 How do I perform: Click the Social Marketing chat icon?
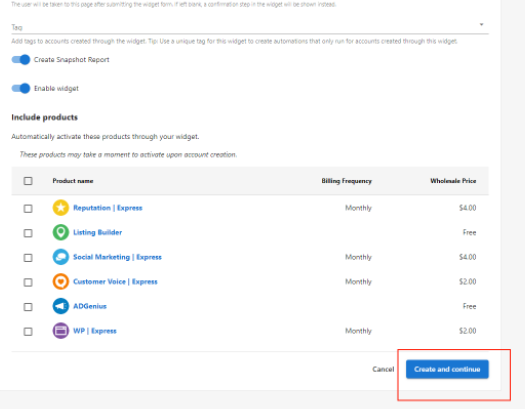click(61, 257)
